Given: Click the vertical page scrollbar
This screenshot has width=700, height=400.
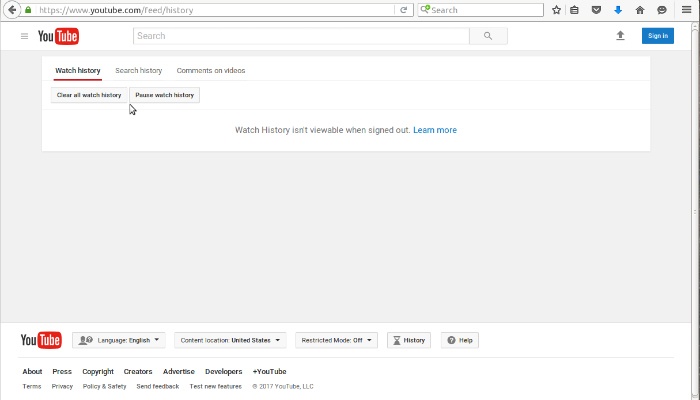Looking at the screenshot, I should (695, 211).
